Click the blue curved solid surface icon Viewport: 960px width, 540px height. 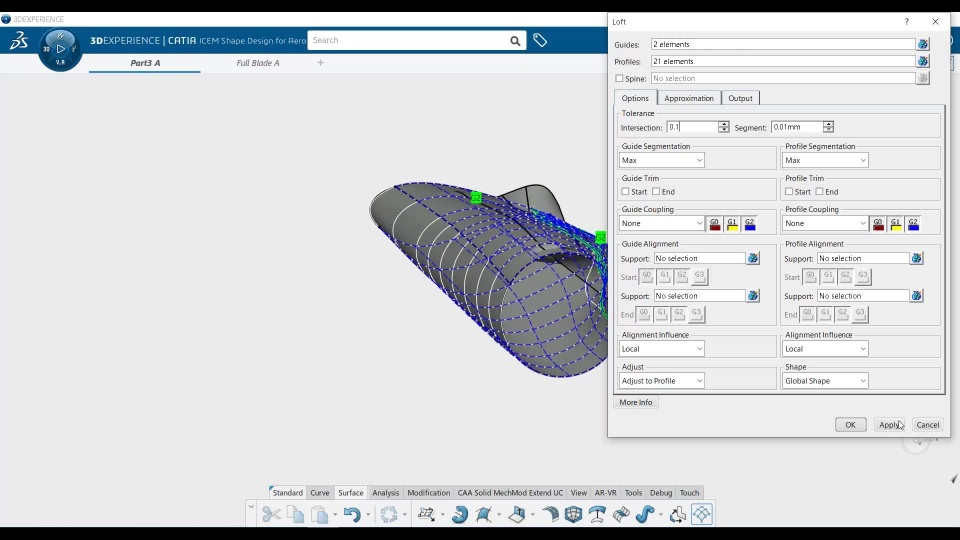[x=460, y=514]
